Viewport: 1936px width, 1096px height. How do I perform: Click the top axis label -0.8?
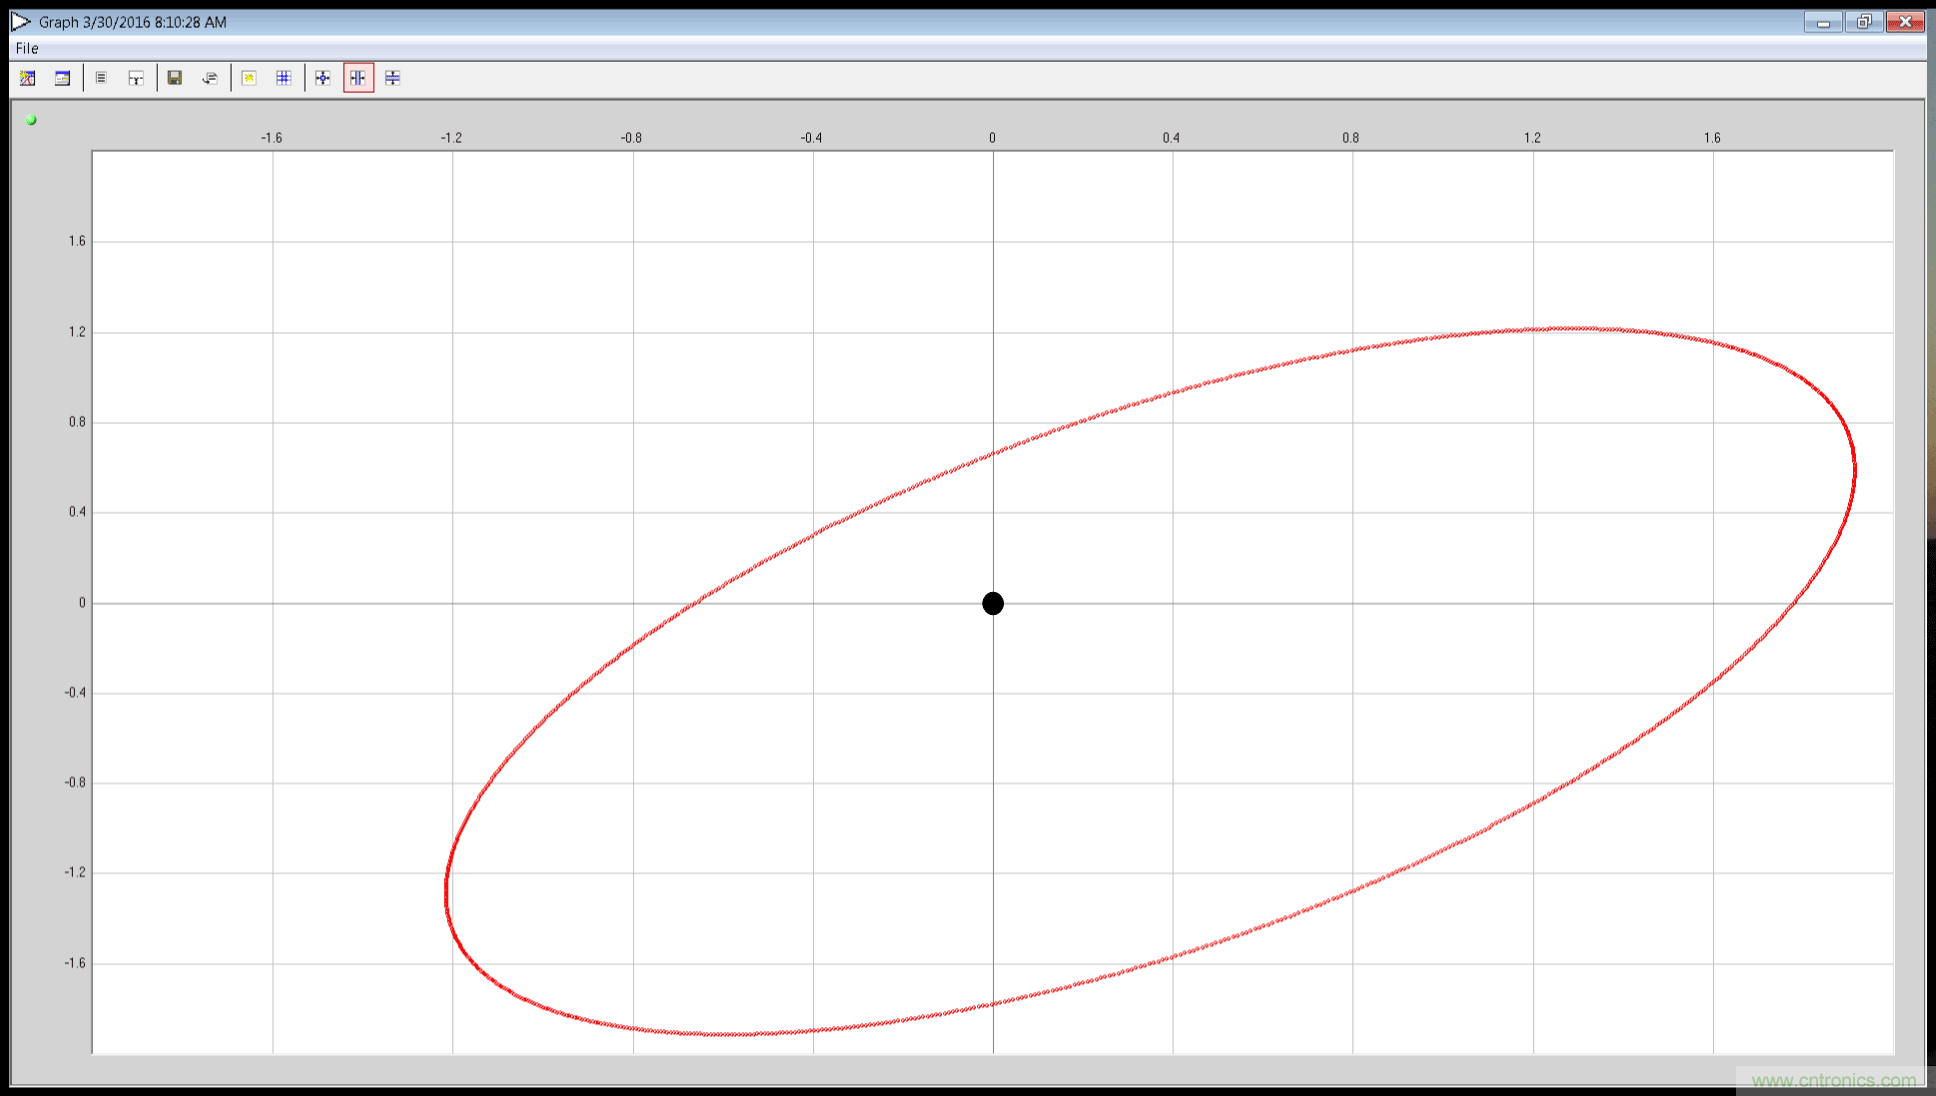[631, 138]
